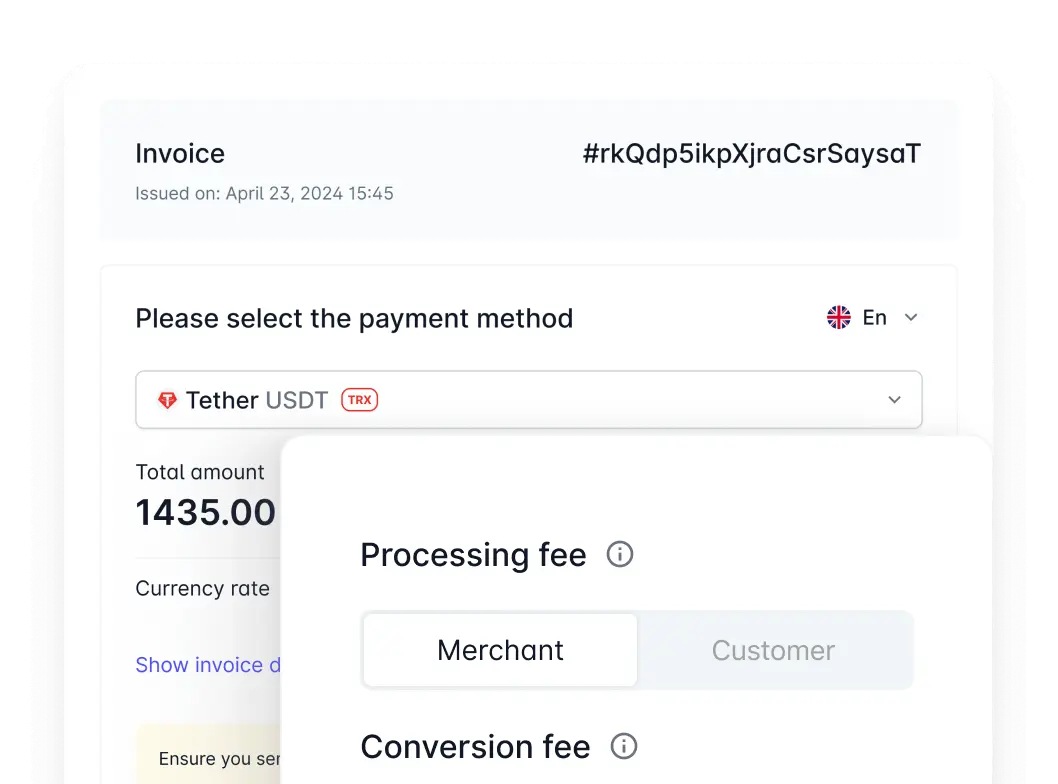Click the Tether USDT currency name
This screenshot has width=1058, height=784.
257,400
